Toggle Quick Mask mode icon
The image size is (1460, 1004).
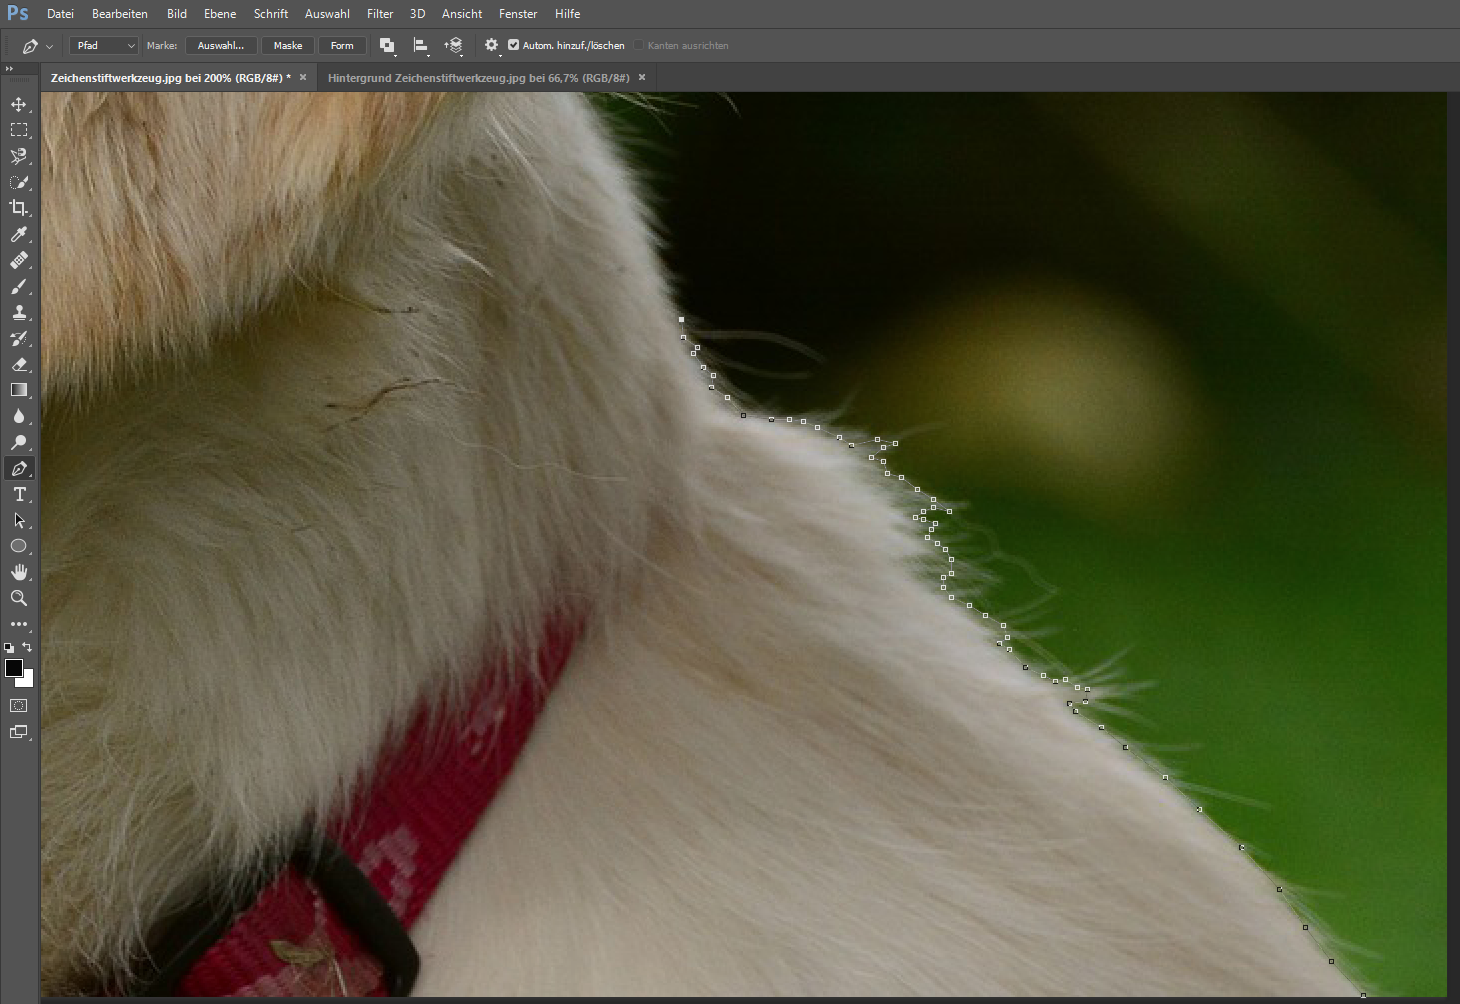click(x=18, y=706)
